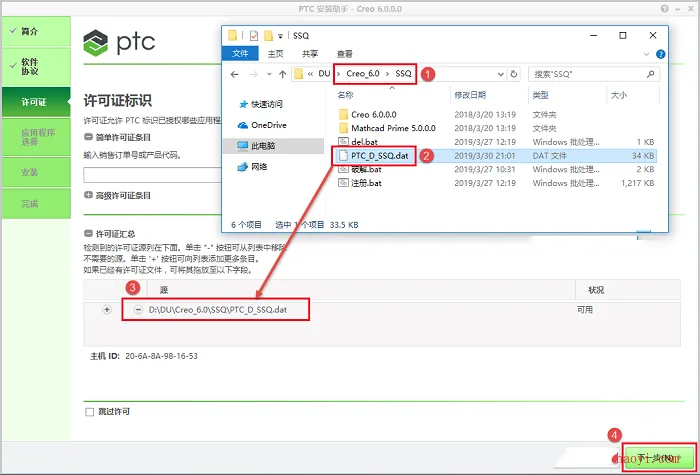
Task: Click the properties checkmark icon in Explorer title bar
Action: click(254, 35)
